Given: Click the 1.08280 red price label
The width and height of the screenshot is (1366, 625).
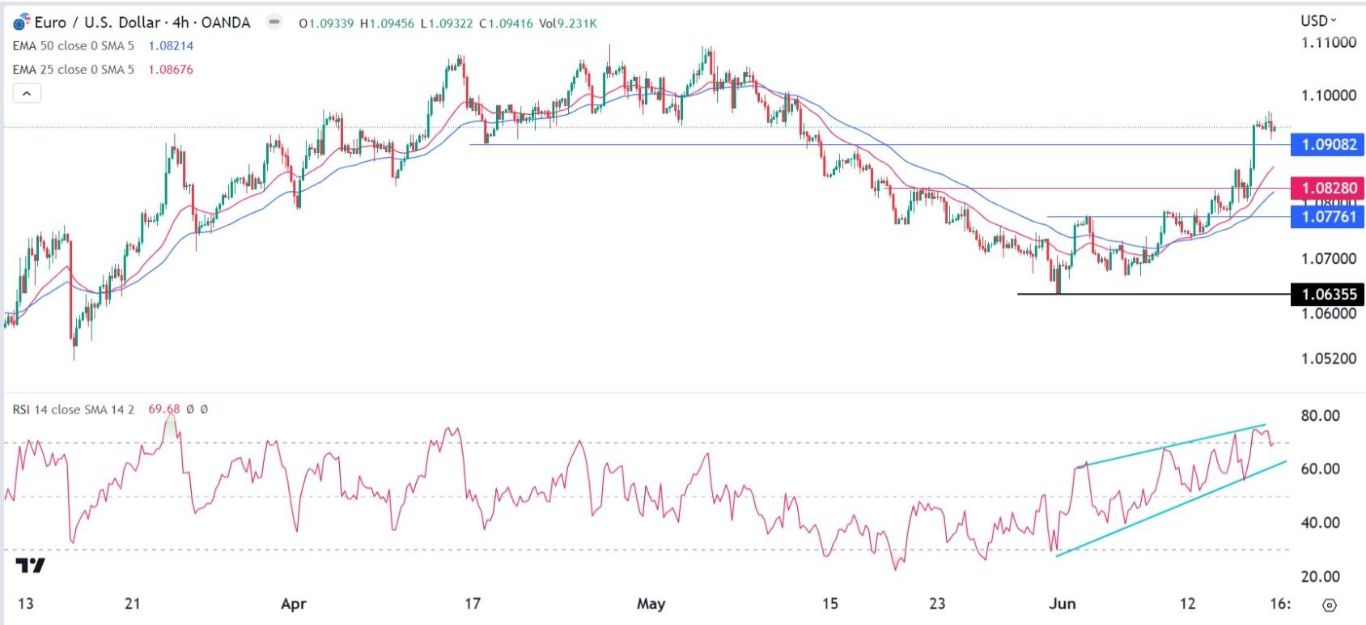Looking at the screenshot, I should pos(1326,188).
